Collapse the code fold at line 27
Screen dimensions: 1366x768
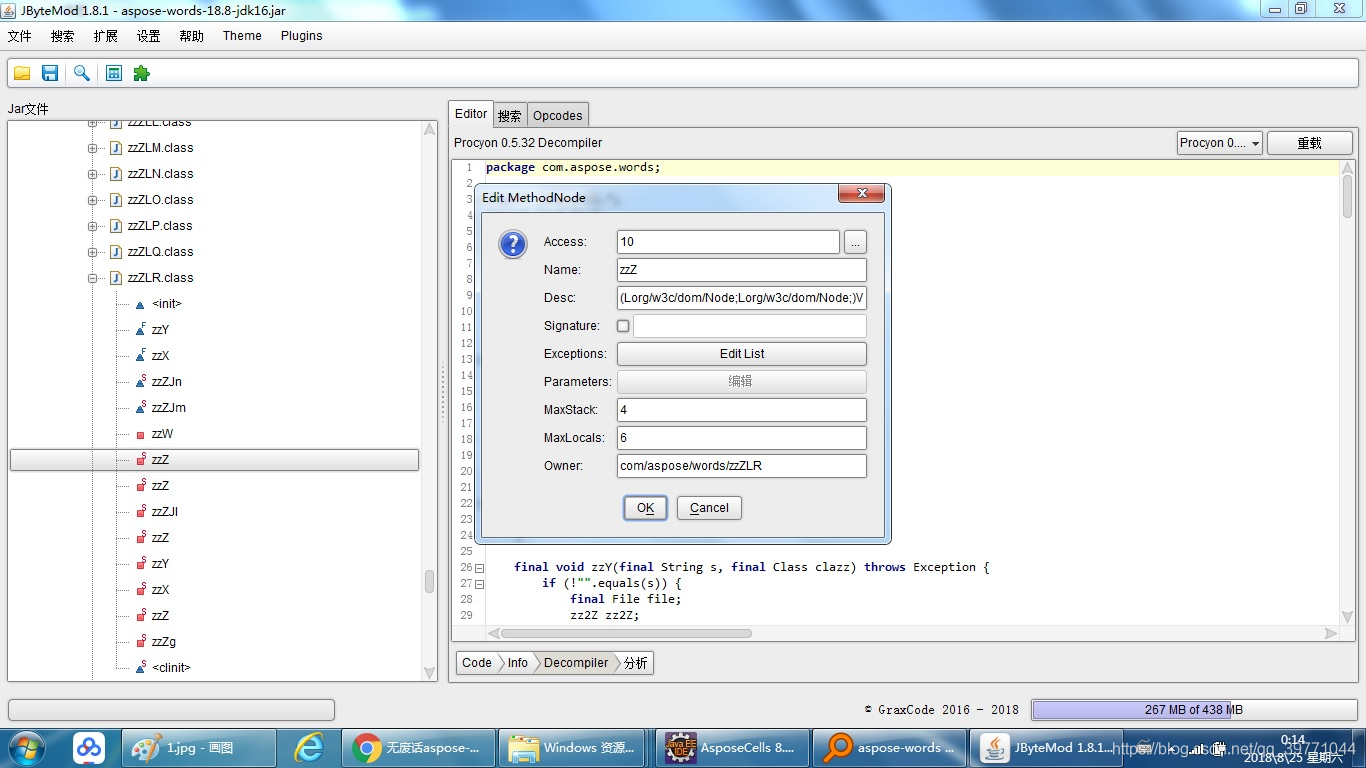coord(479,584)
